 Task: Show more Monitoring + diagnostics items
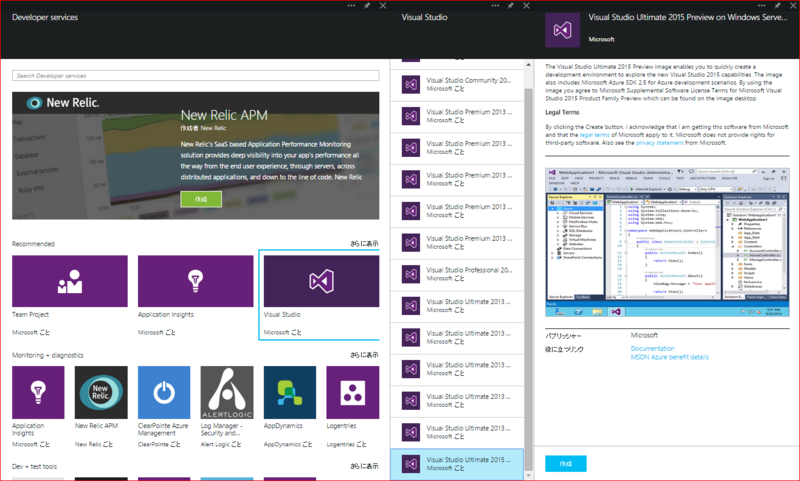click(x=364, y=355)
